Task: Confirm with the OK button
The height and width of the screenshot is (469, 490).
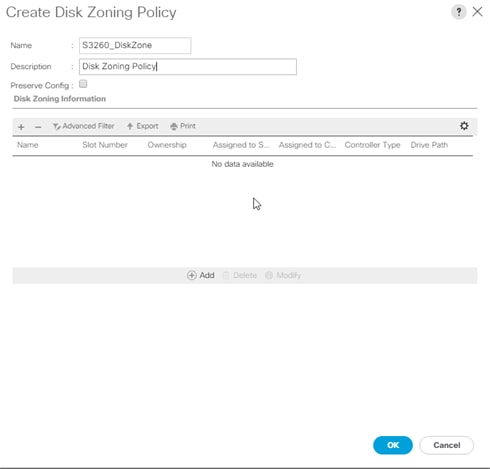Action: (x=393, y=445)
